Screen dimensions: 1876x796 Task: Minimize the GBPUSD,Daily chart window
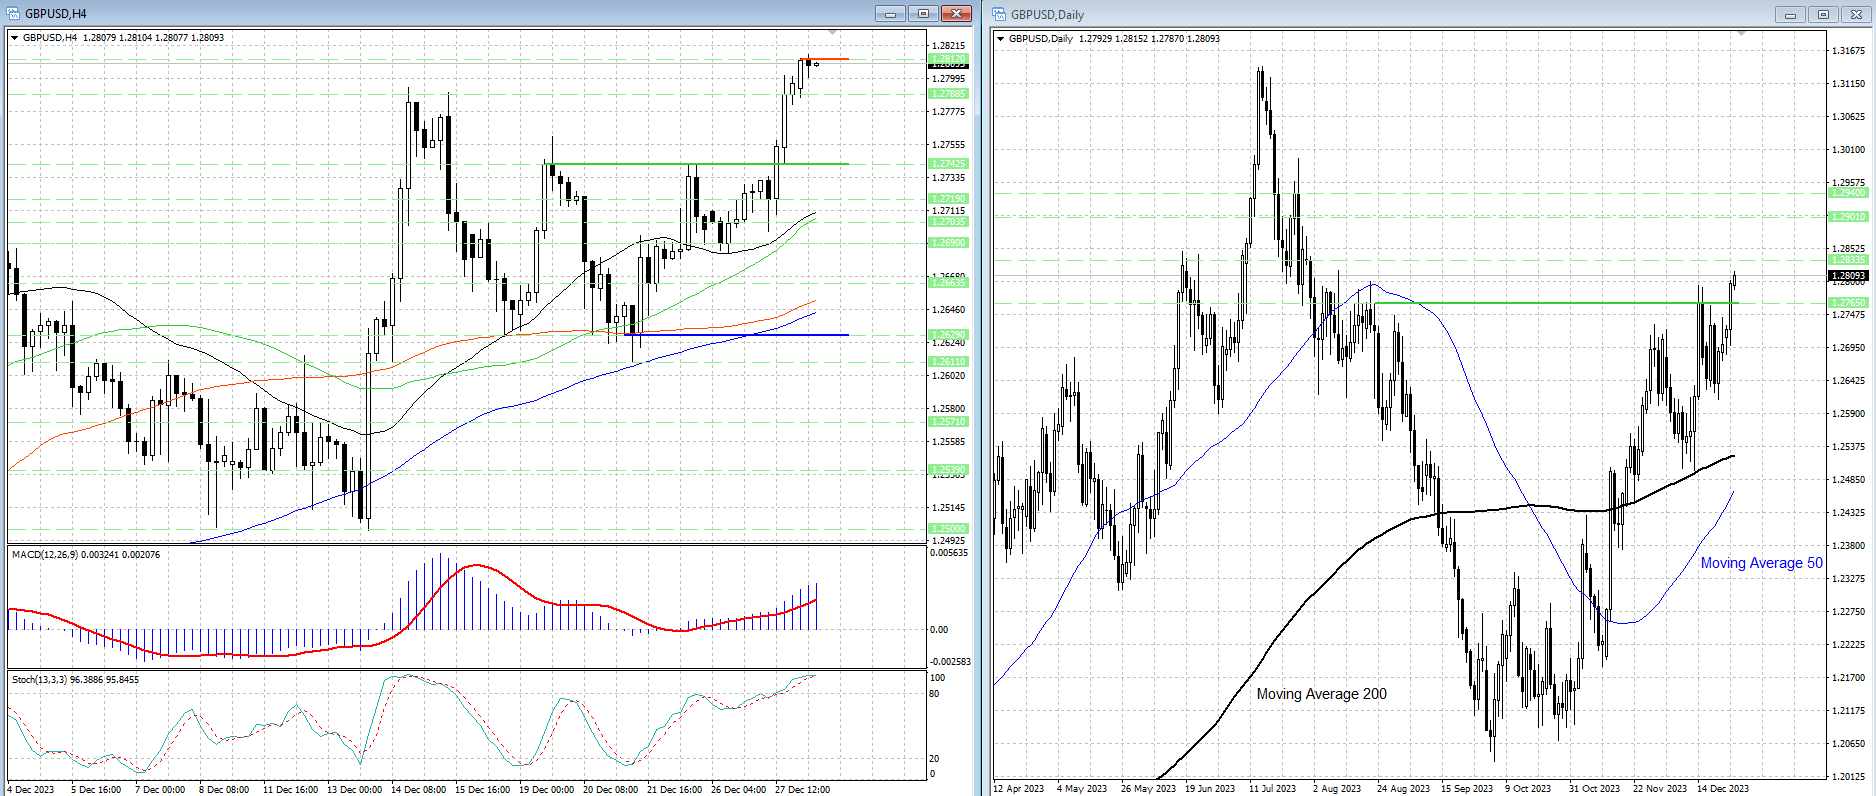point(1790,14)
